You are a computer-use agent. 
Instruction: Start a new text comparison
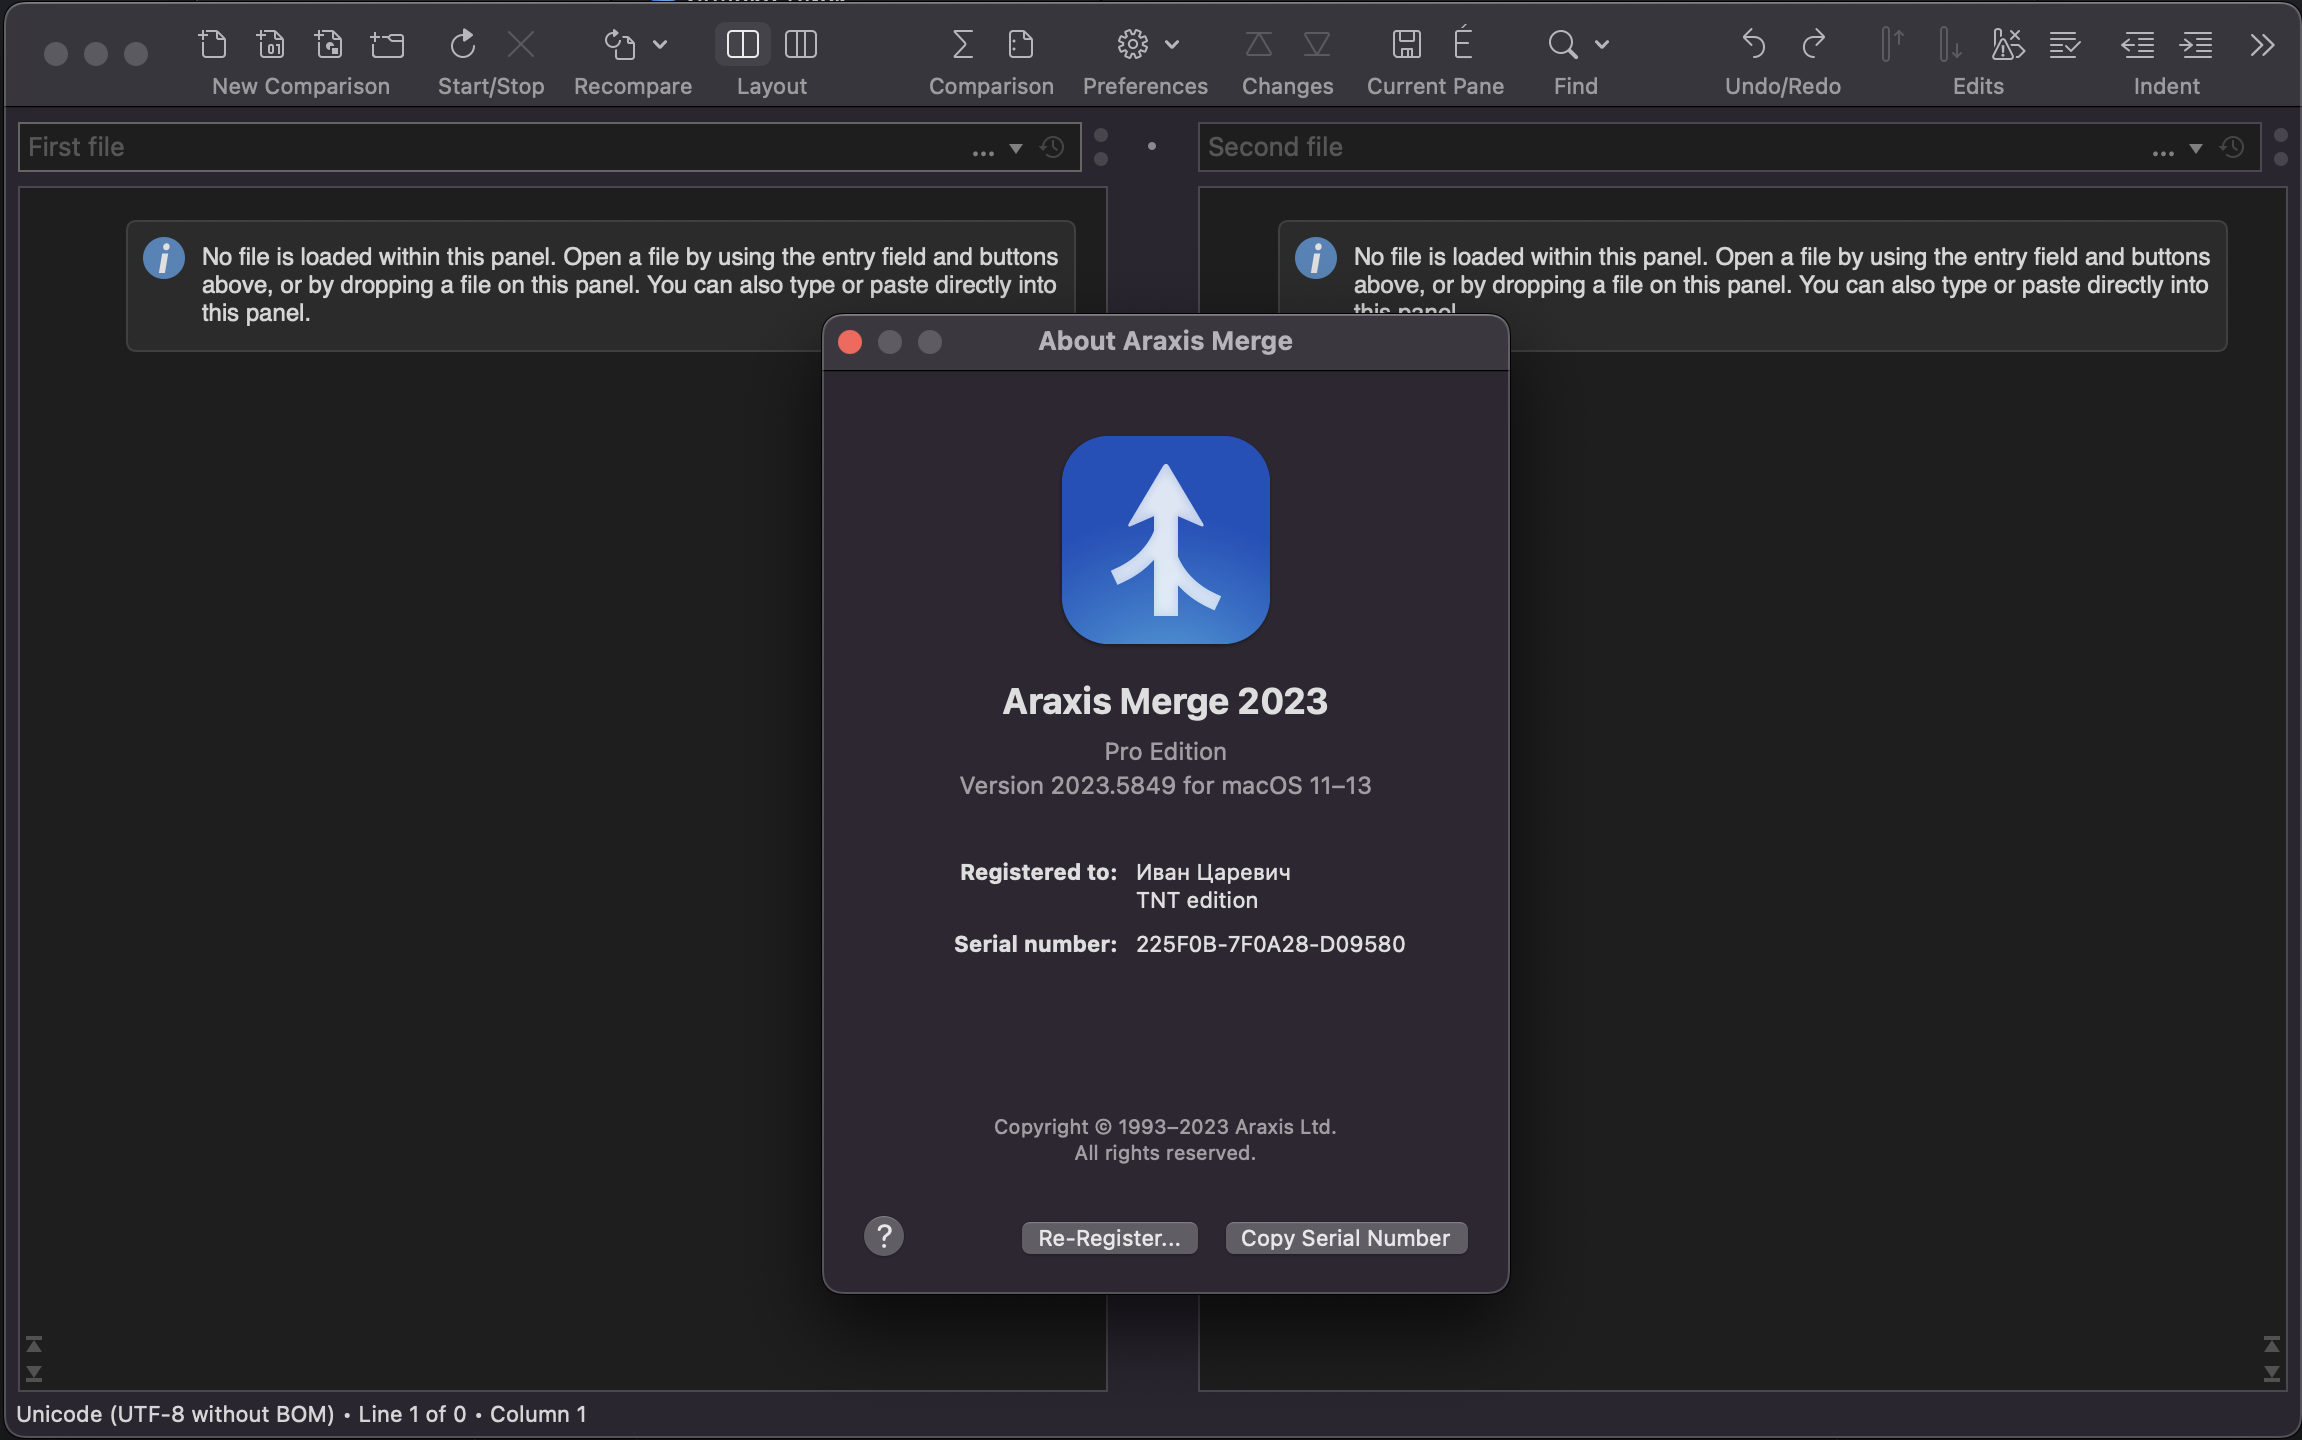[x=212, y=44]
